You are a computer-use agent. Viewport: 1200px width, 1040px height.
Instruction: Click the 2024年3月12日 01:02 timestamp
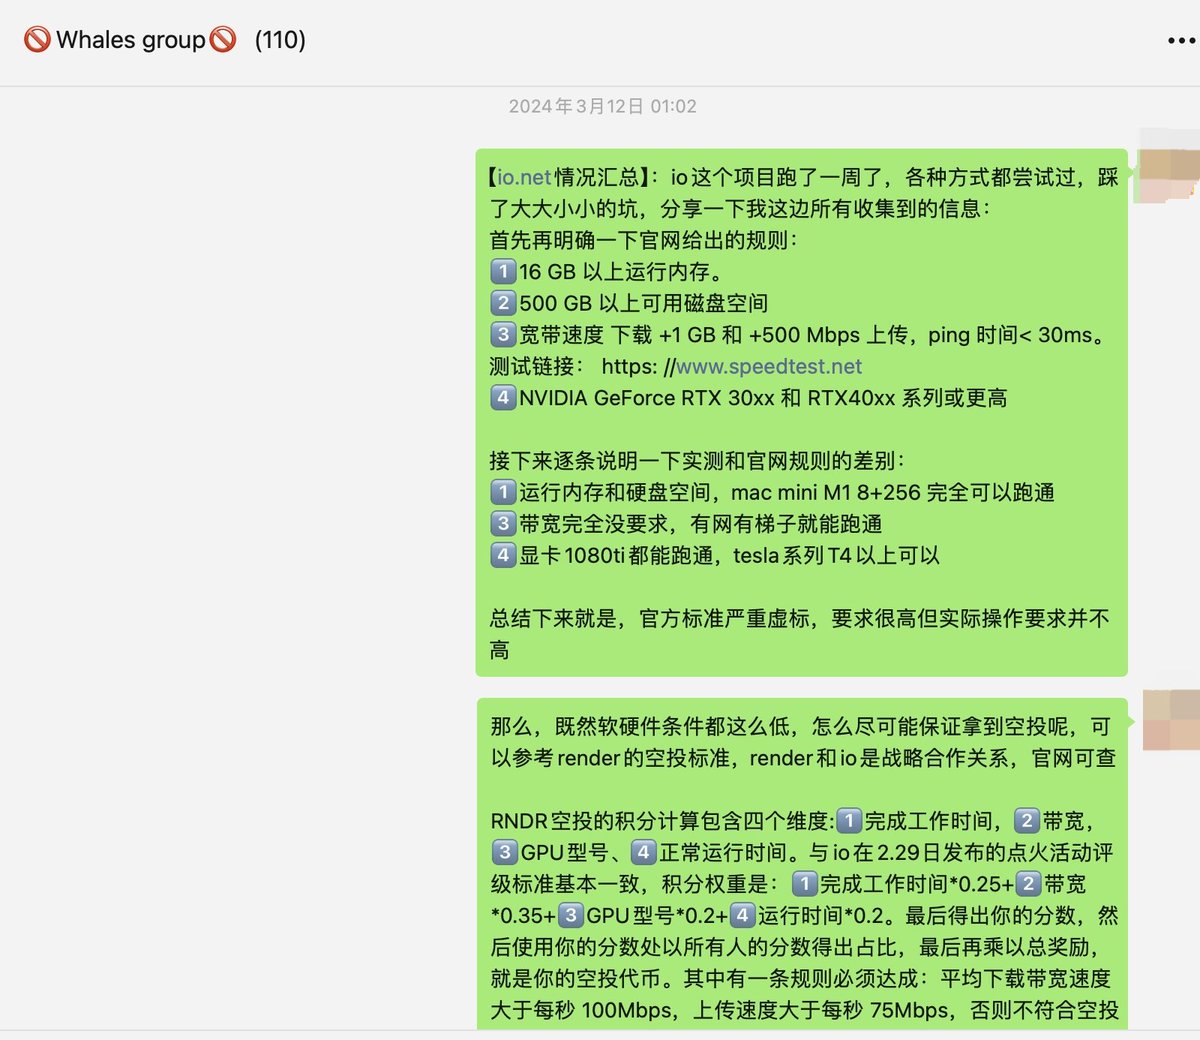602,107
